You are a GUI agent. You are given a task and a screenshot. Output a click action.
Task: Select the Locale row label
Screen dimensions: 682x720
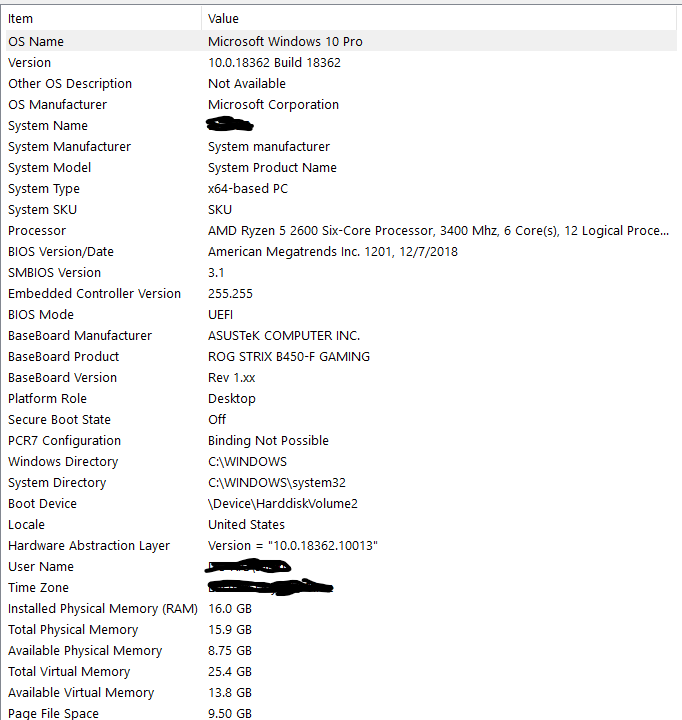click(x=26, y=525)
